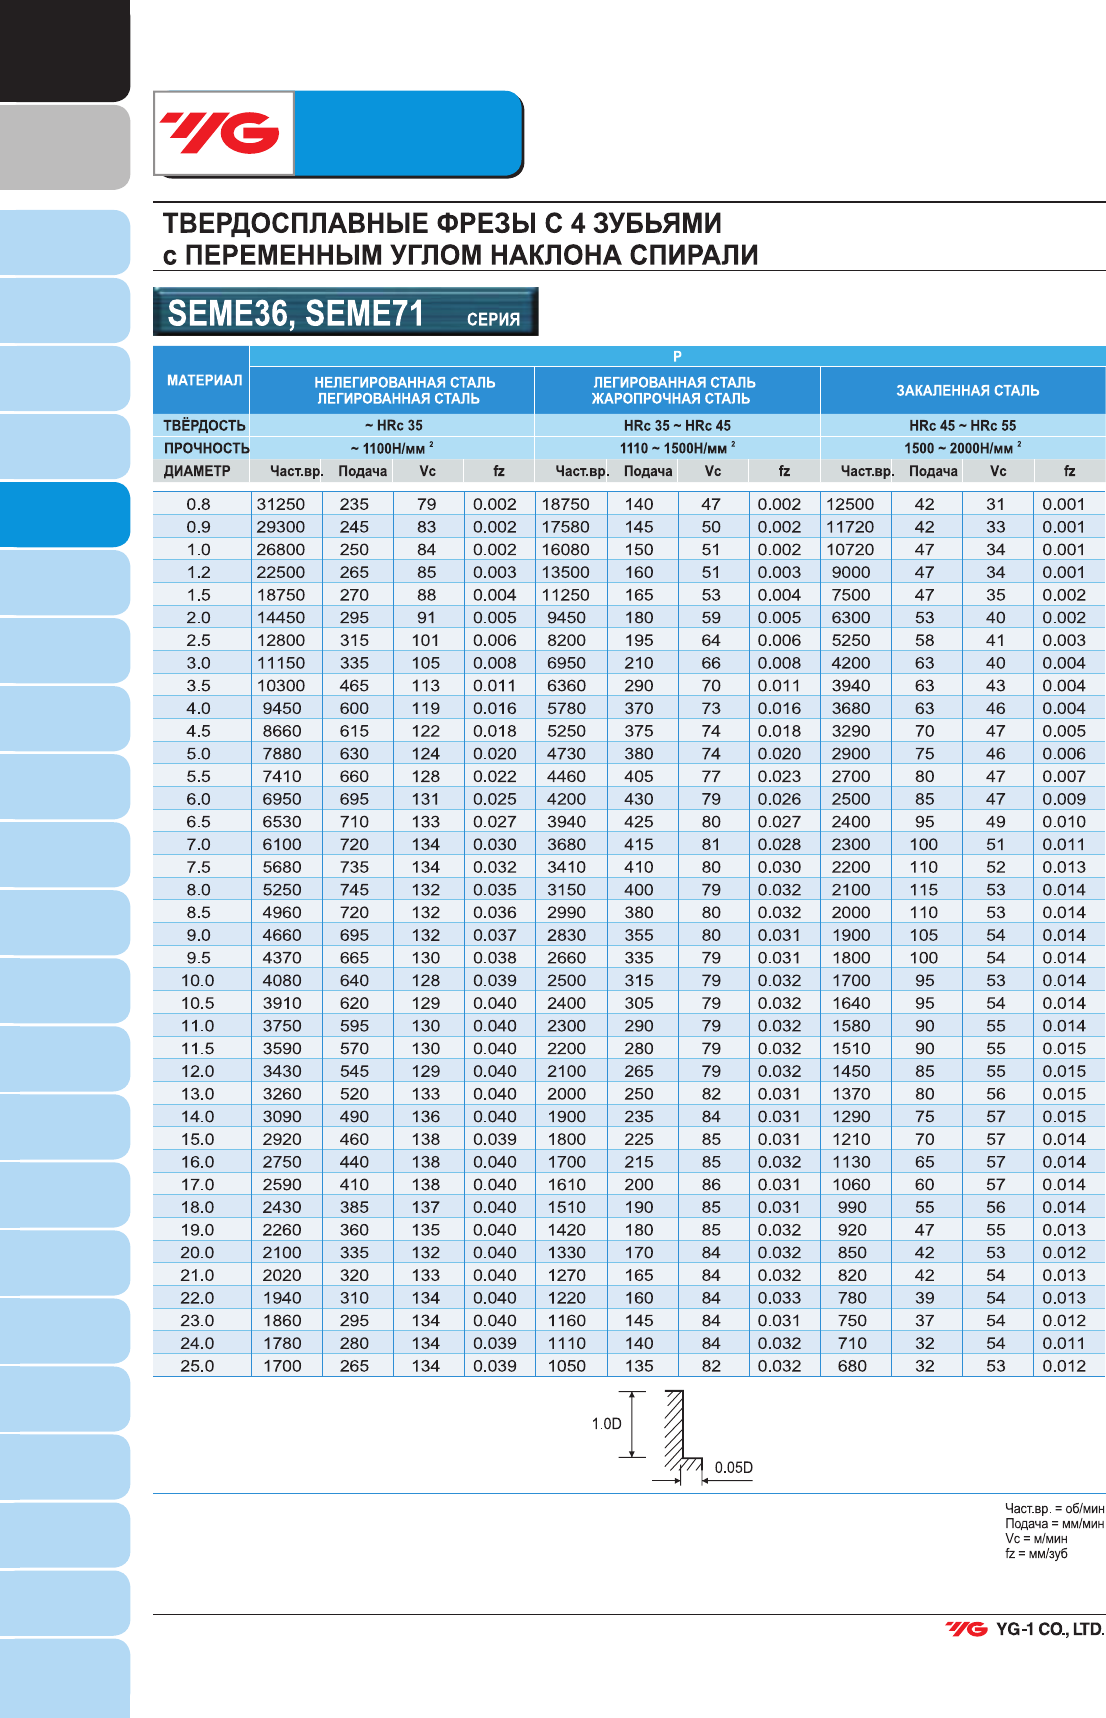Click the '16.0' diameter cell
1106x1718 pixels.
click(x=198, y=1162)
